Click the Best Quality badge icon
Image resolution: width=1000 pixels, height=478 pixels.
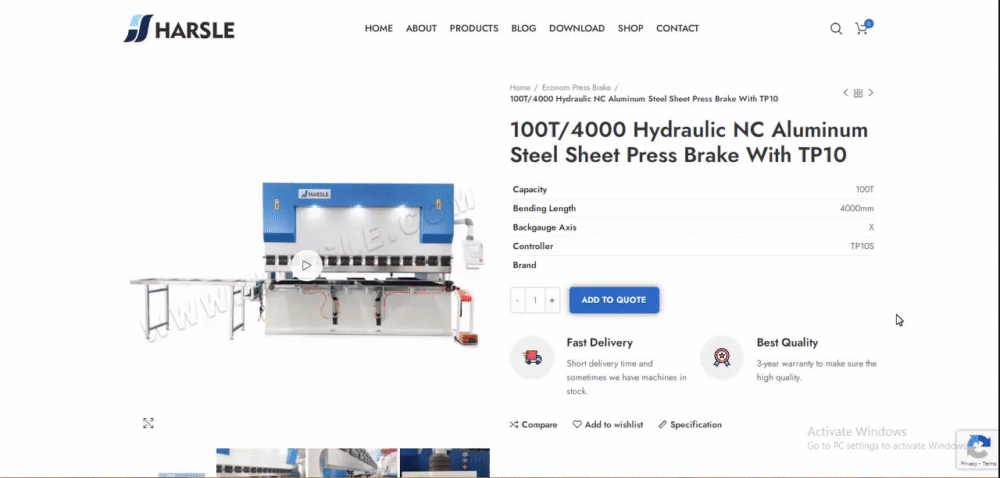721,358
